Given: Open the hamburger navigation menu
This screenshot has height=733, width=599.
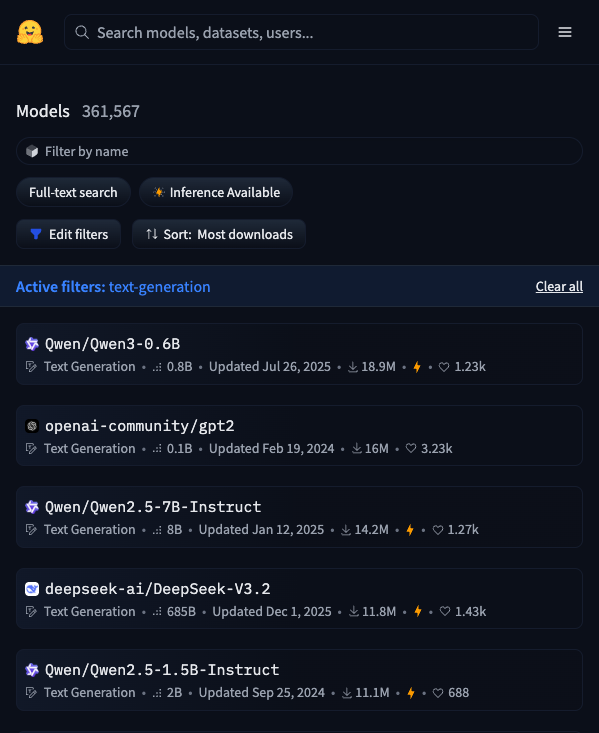Looking at the screenshot, I should (x=564, y=32).
